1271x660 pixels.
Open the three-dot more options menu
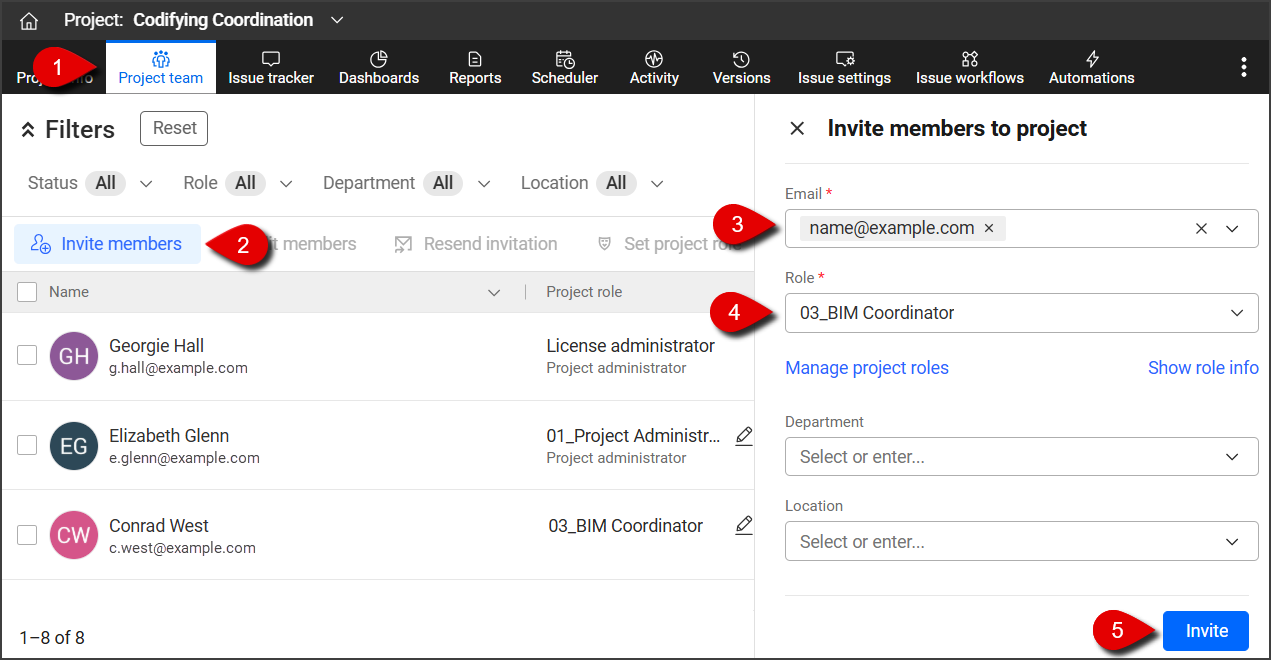(x=1243, y=67)
